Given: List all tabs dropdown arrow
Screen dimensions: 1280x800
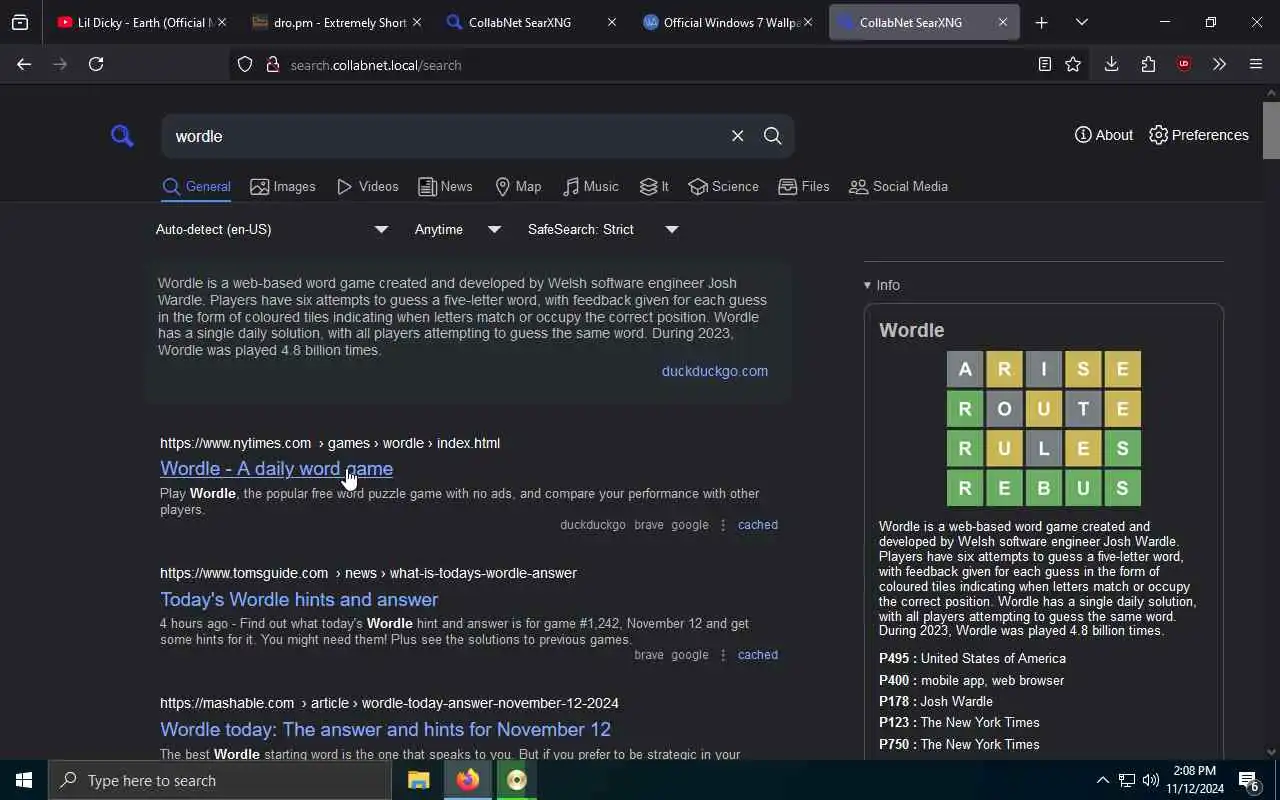Looking at the screenshot, I should click(x=1081, y=22).
